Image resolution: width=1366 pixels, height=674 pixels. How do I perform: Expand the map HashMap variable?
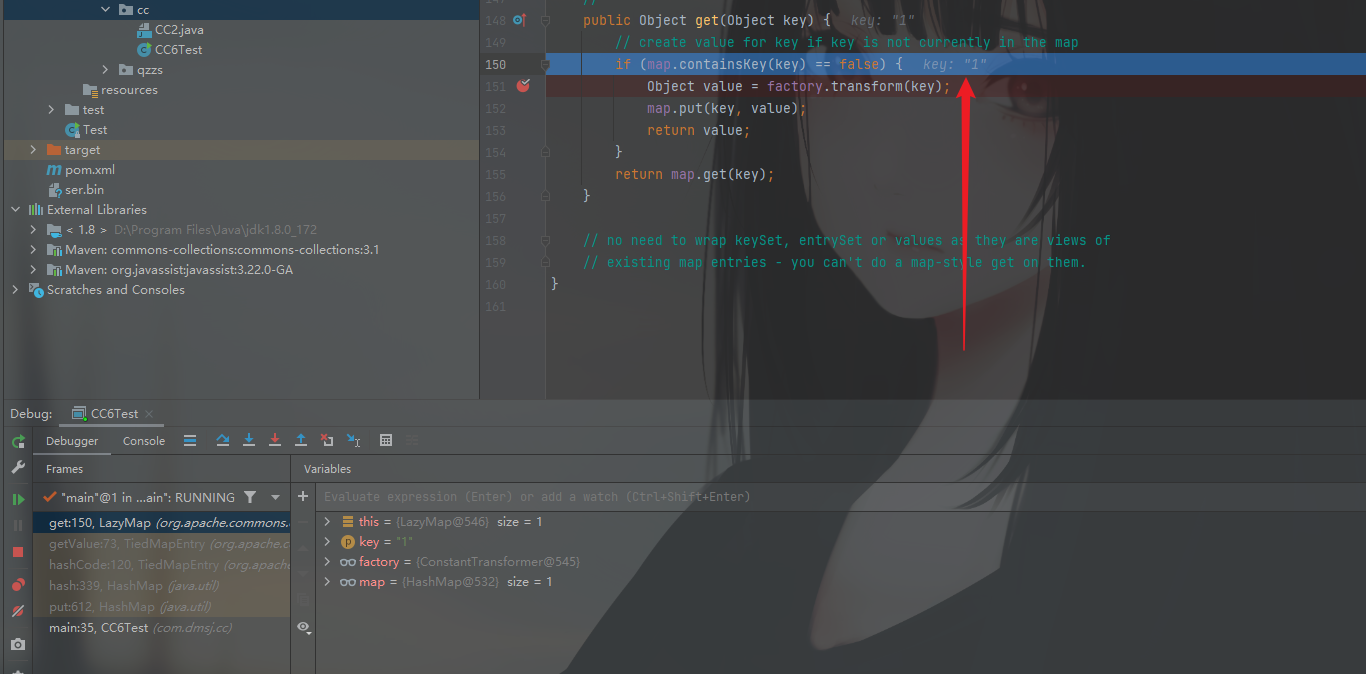click(x=327, y=582)
